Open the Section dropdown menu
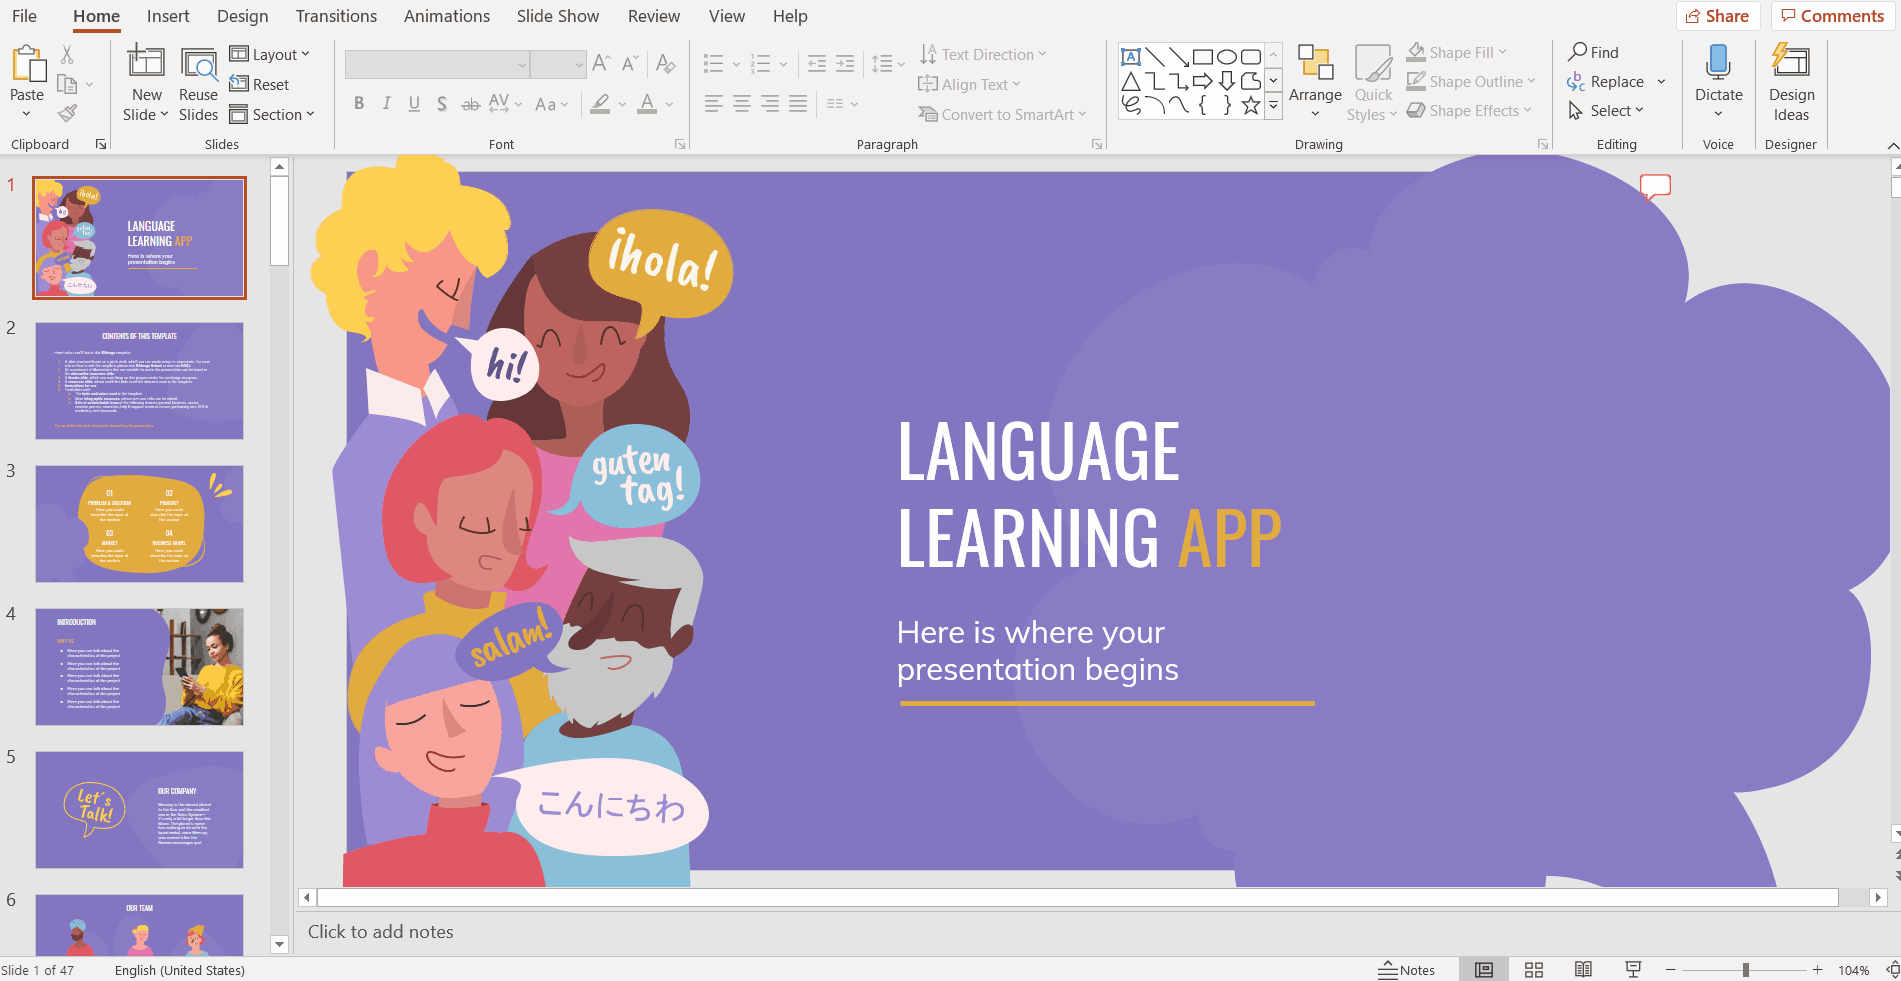The height and width of the screenshot is (981, 1901). click(272, 114)
